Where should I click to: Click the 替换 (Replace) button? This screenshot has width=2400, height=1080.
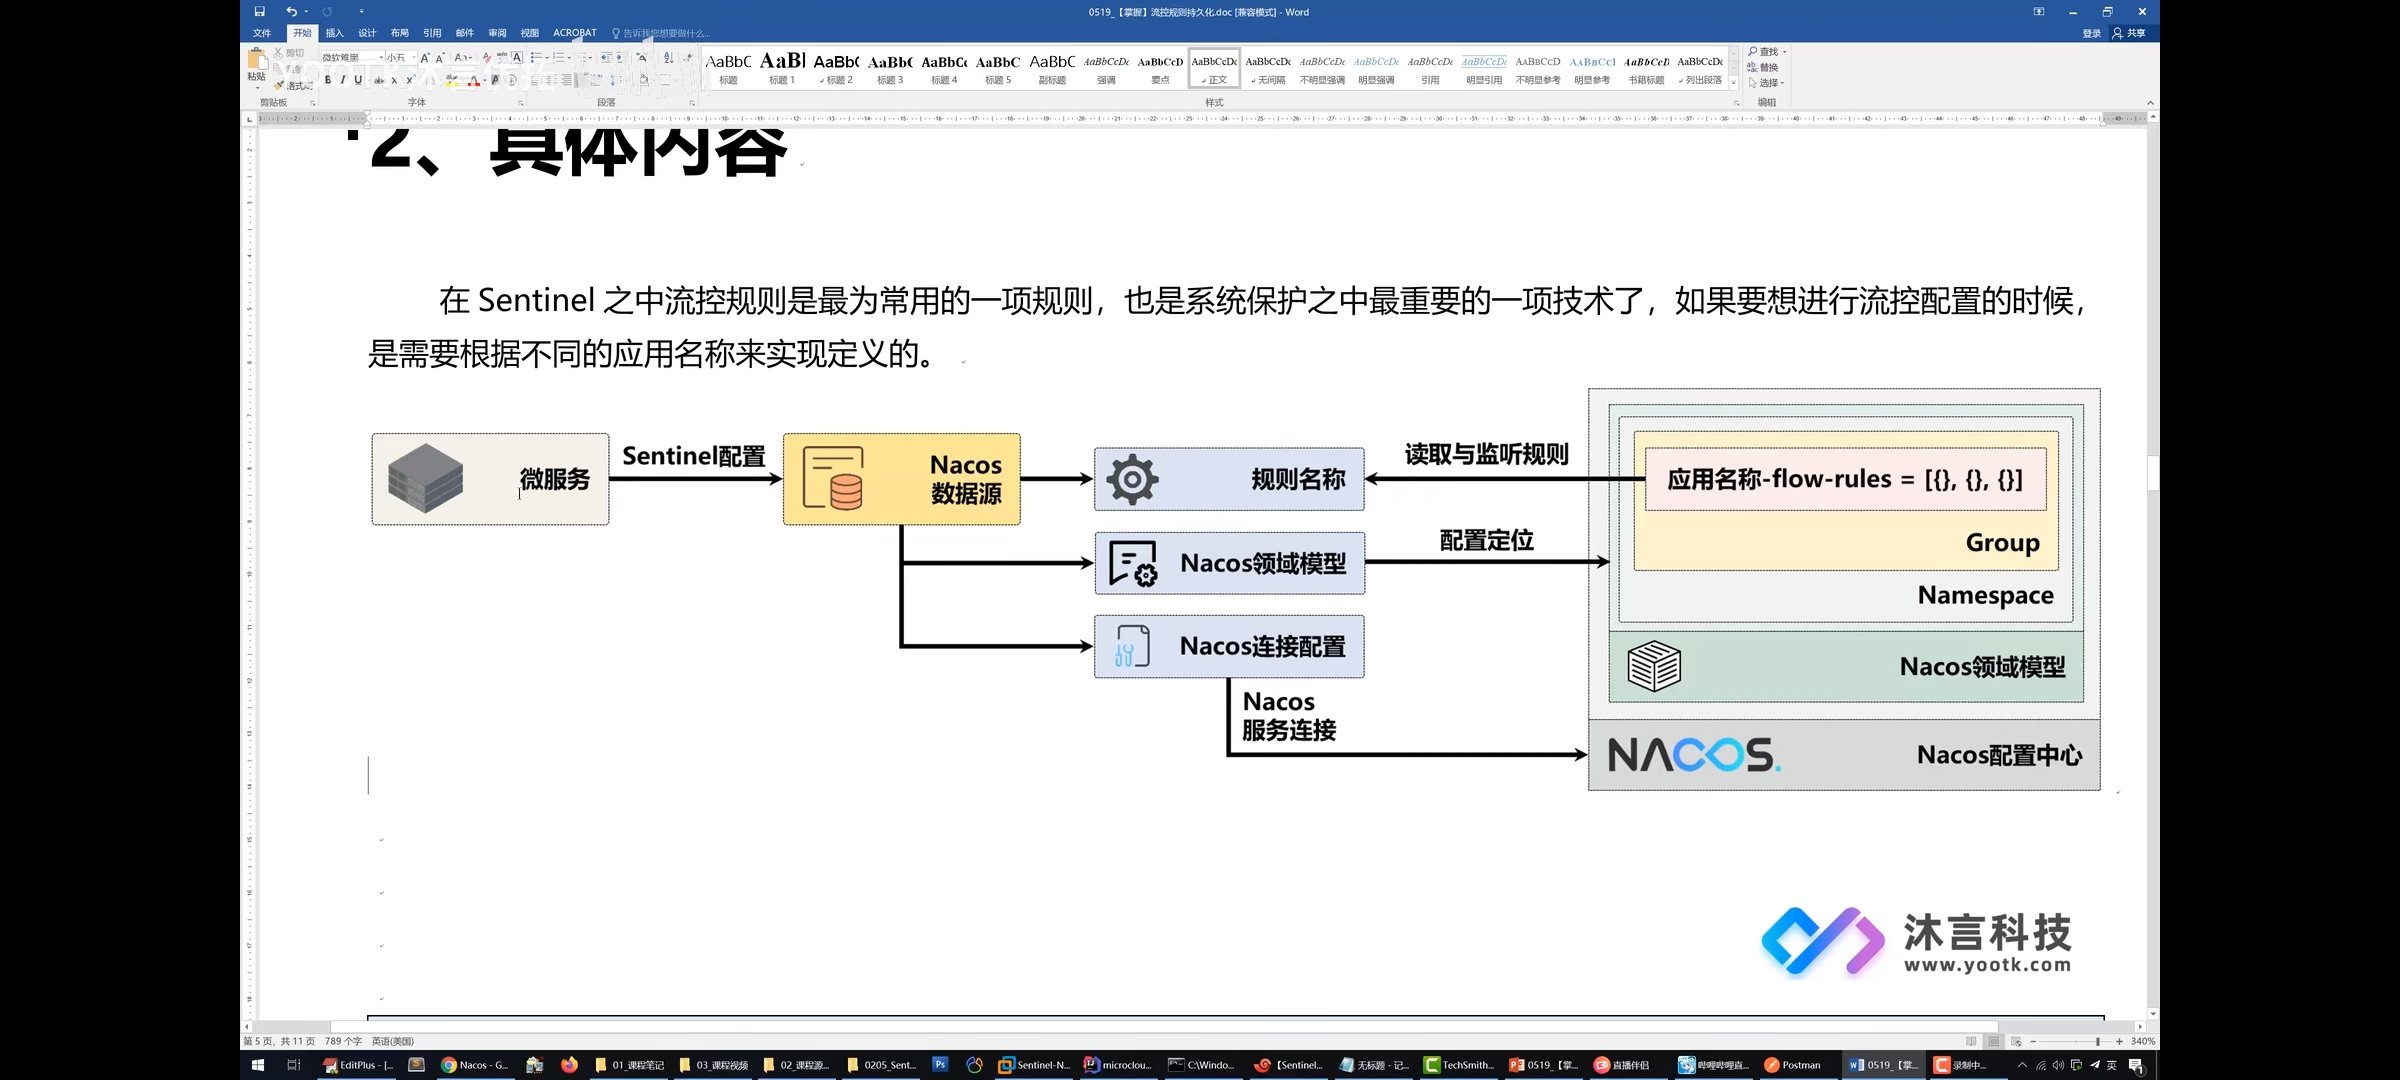pyautogui.click(x=1763, y=67)
